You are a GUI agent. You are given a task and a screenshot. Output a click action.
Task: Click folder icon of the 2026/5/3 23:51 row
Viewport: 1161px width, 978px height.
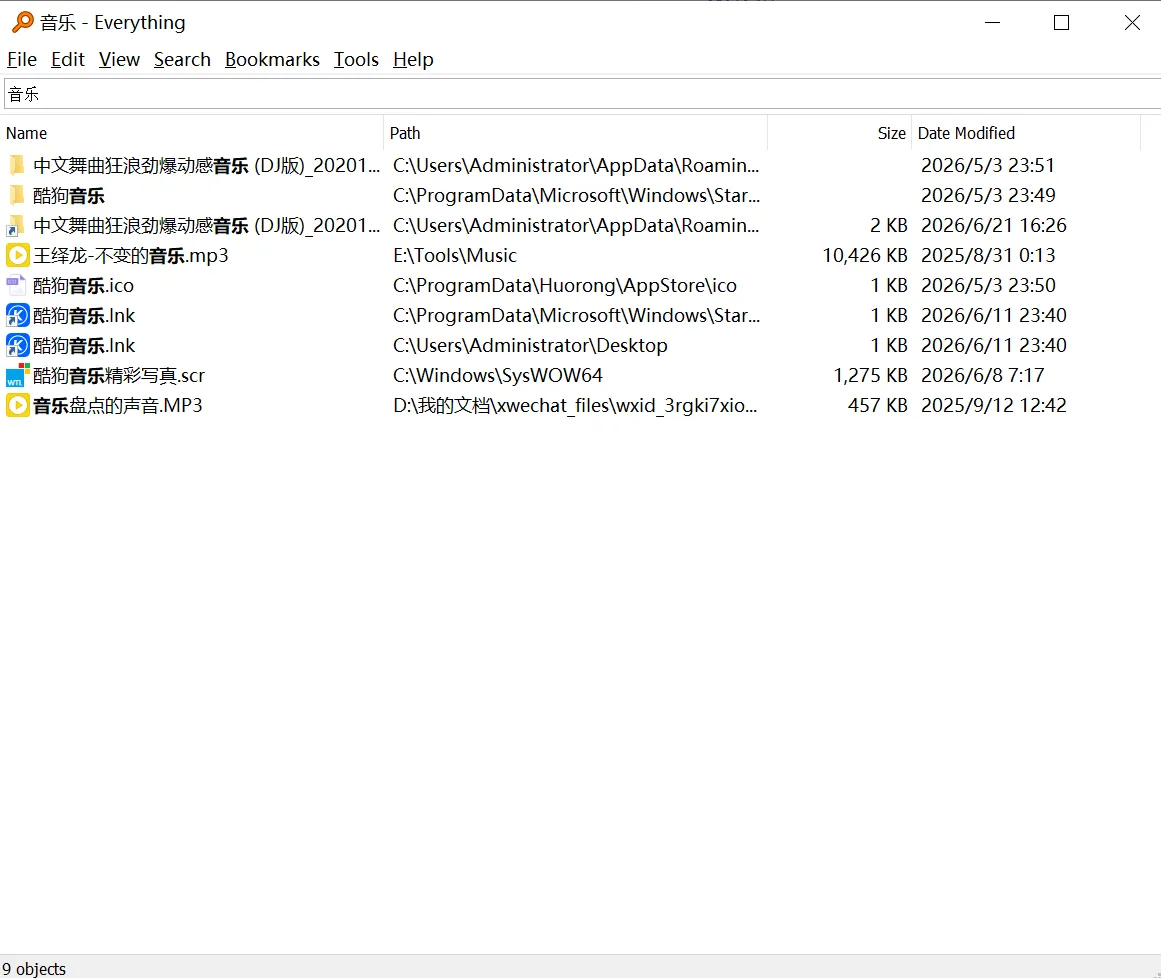[x=17, y=165]
